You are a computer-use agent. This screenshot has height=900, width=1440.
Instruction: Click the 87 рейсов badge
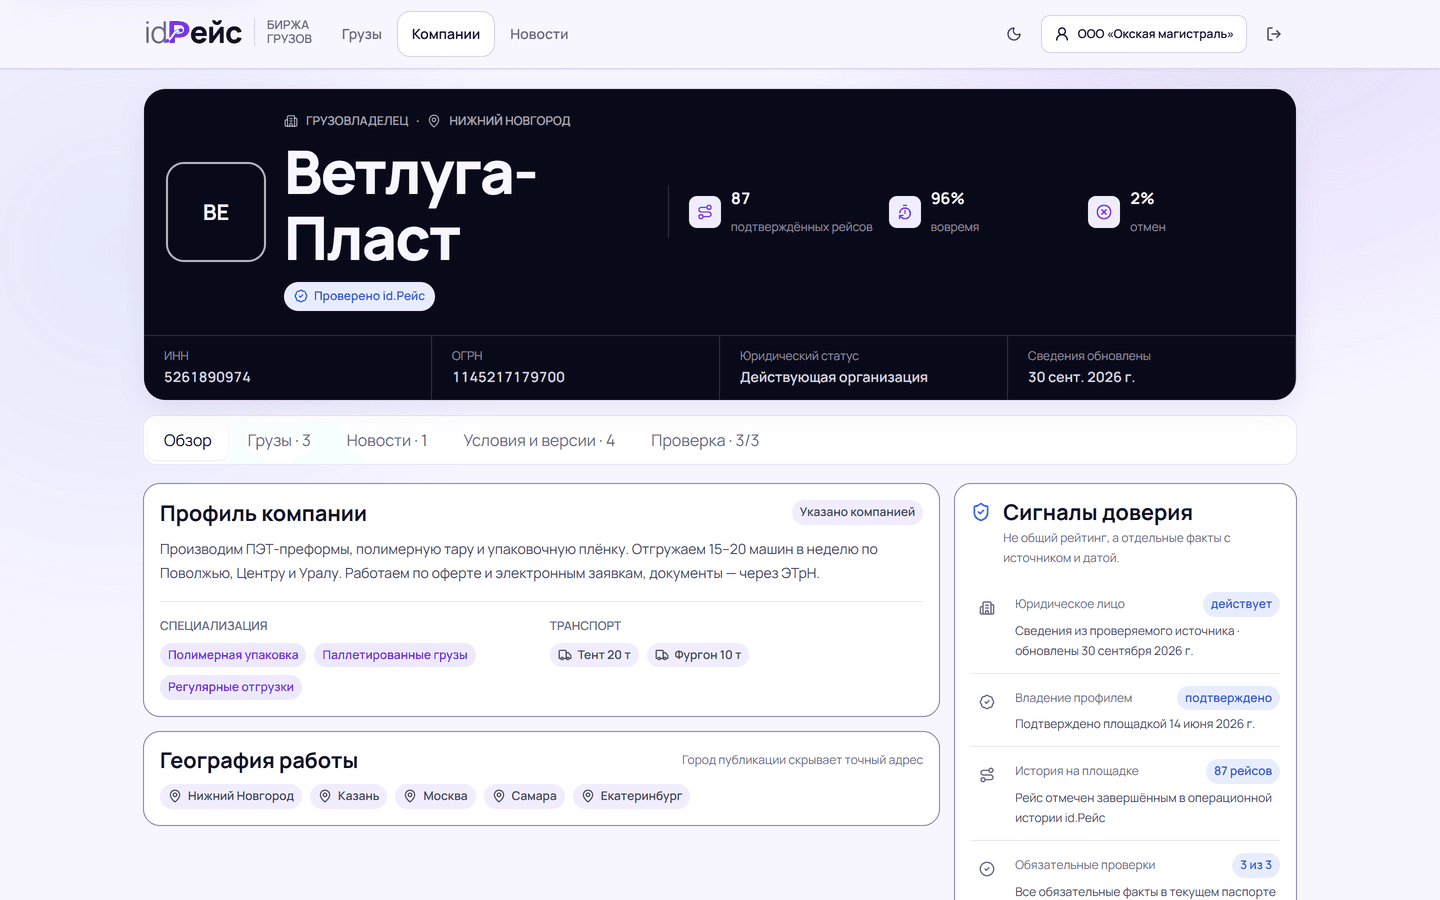pos(1243,771)
